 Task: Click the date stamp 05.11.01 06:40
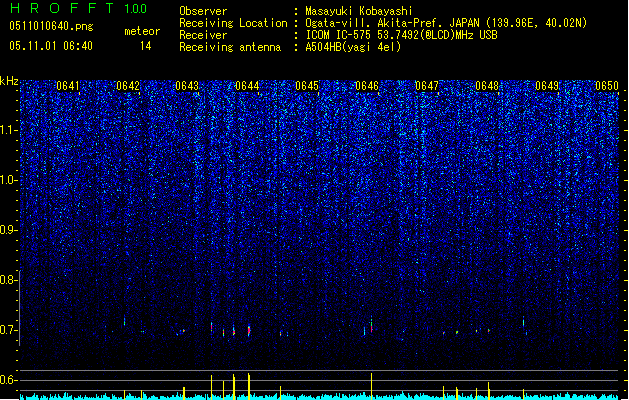51,46
